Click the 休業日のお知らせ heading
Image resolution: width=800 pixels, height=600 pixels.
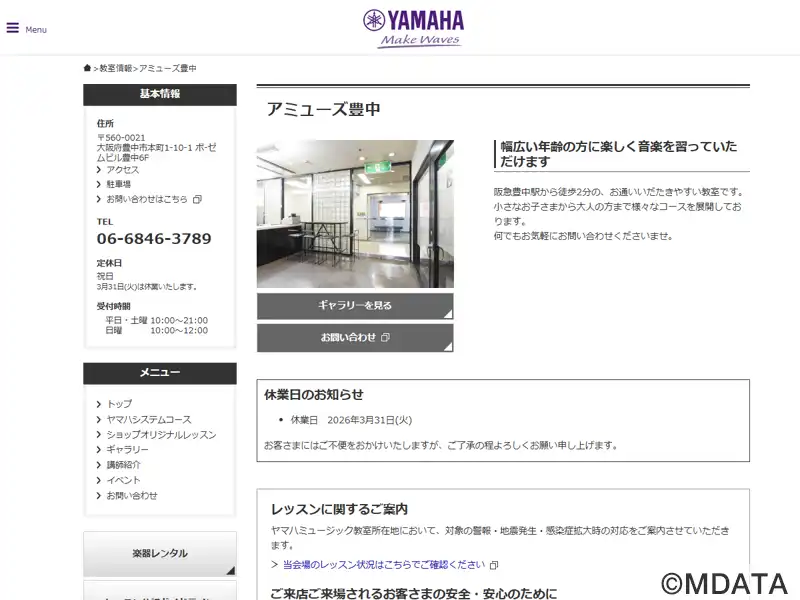click(314, 394)
